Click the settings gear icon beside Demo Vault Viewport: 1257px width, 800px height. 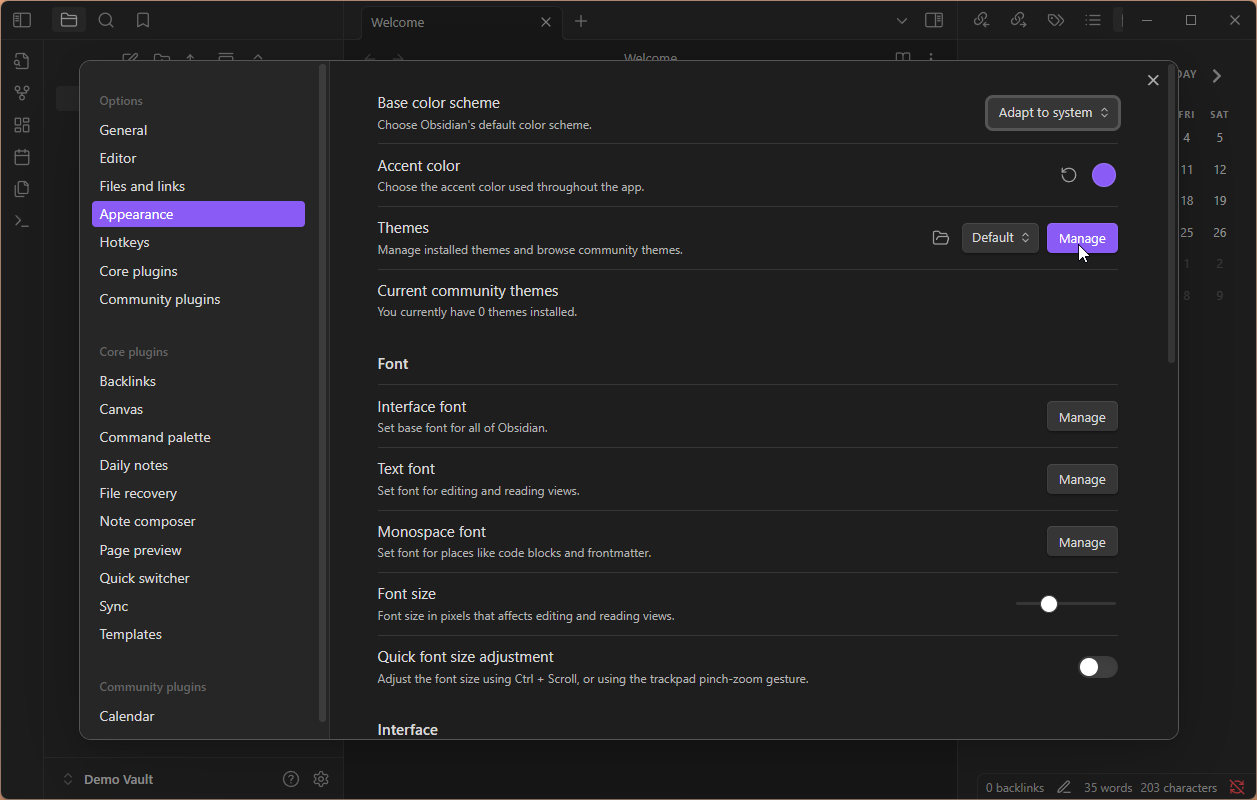(321, 779)
